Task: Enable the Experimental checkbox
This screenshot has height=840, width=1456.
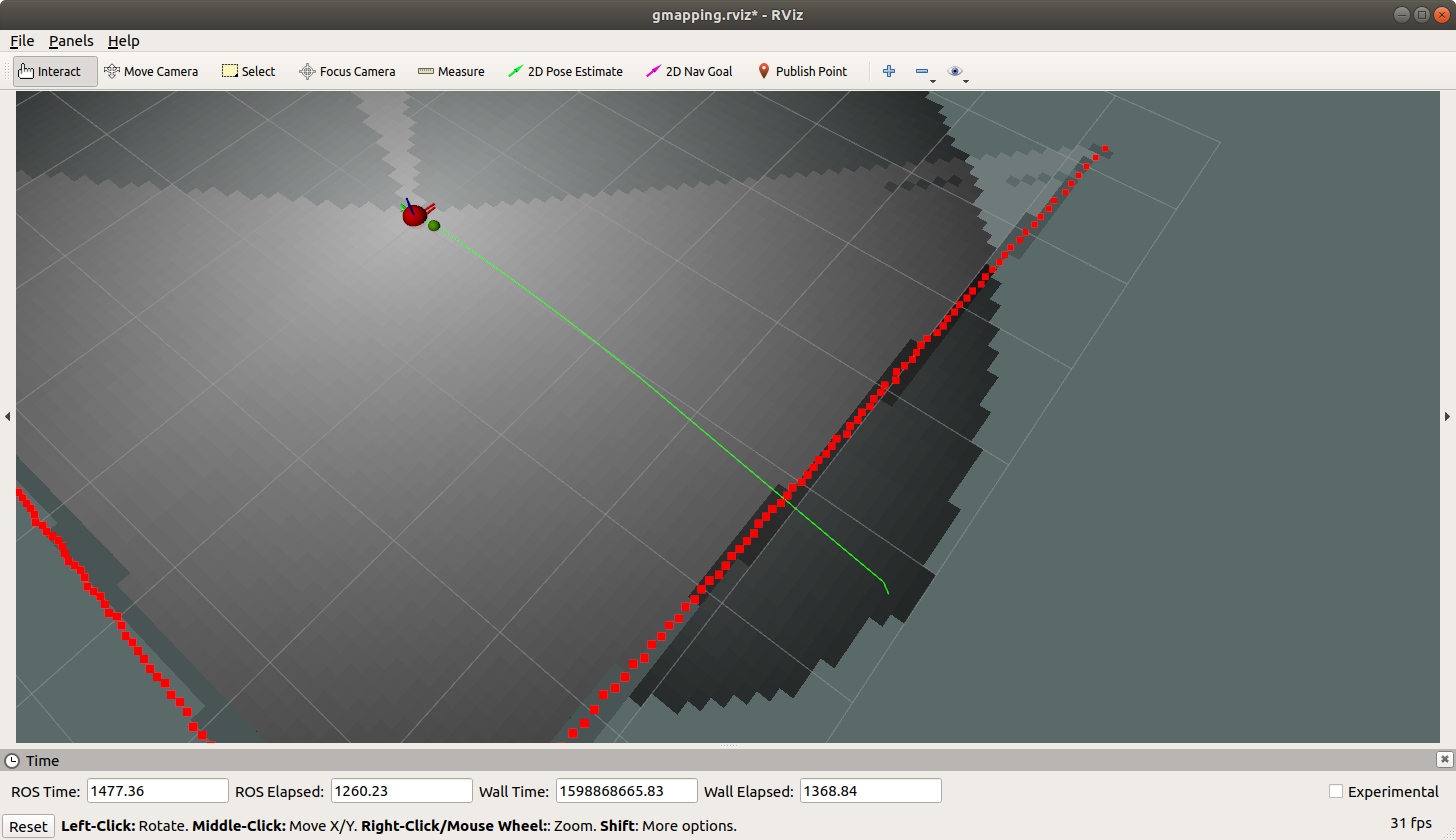Action: (x=1336, y=791)
